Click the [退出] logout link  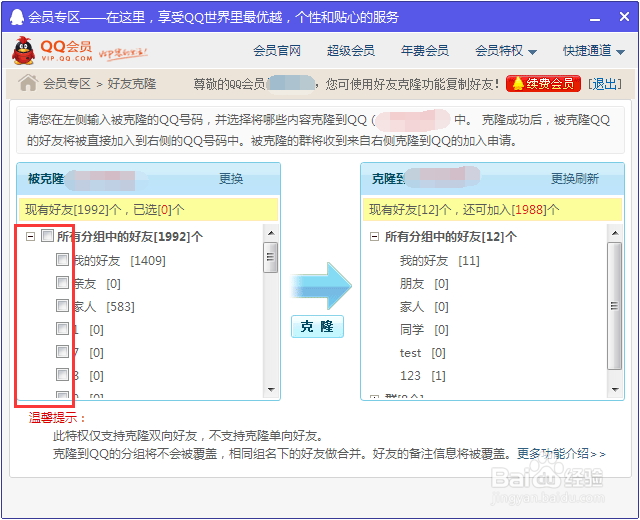coord(605,84)
